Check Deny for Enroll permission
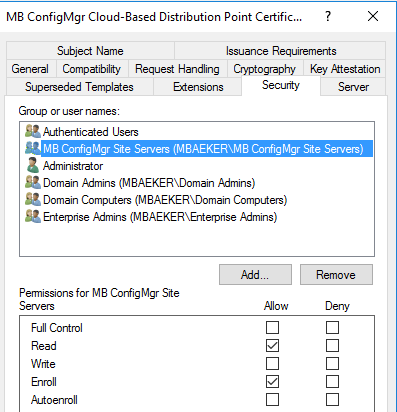This screenshot has height=412, width=397. (x=332, y=382)
